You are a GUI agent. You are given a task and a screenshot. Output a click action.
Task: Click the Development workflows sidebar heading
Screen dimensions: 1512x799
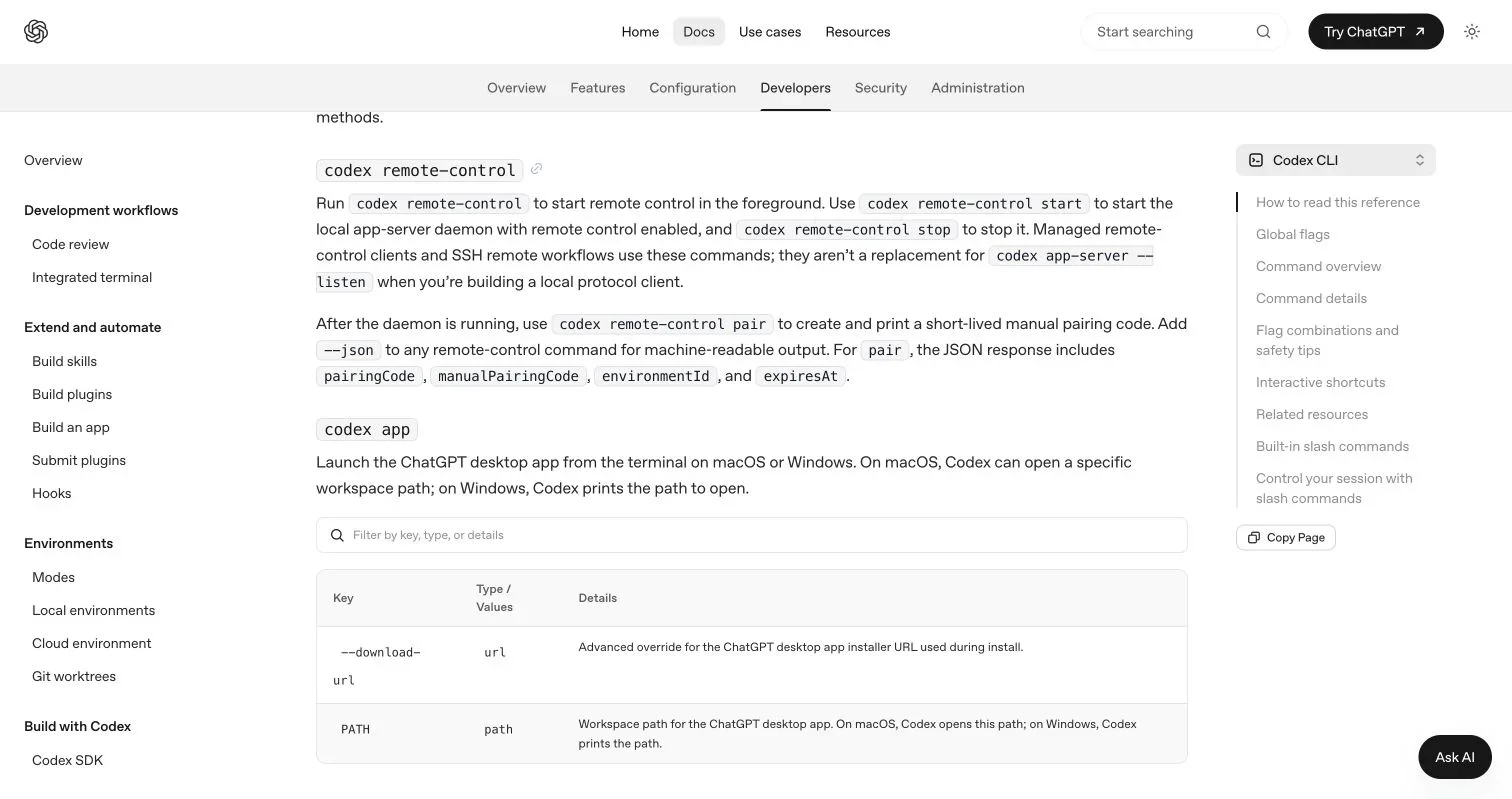101,210
